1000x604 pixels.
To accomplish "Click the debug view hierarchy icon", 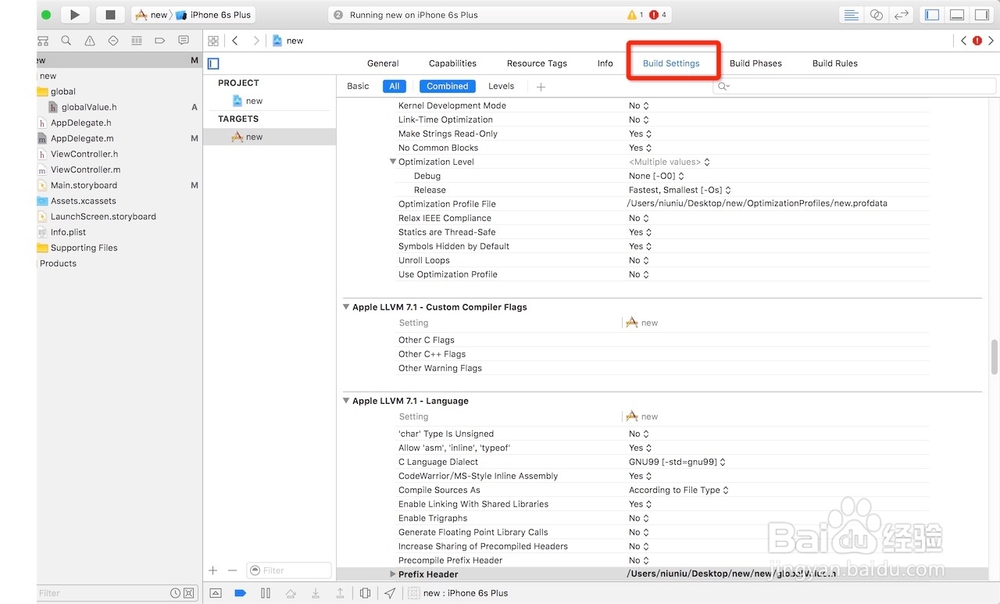I will [365, 593].
